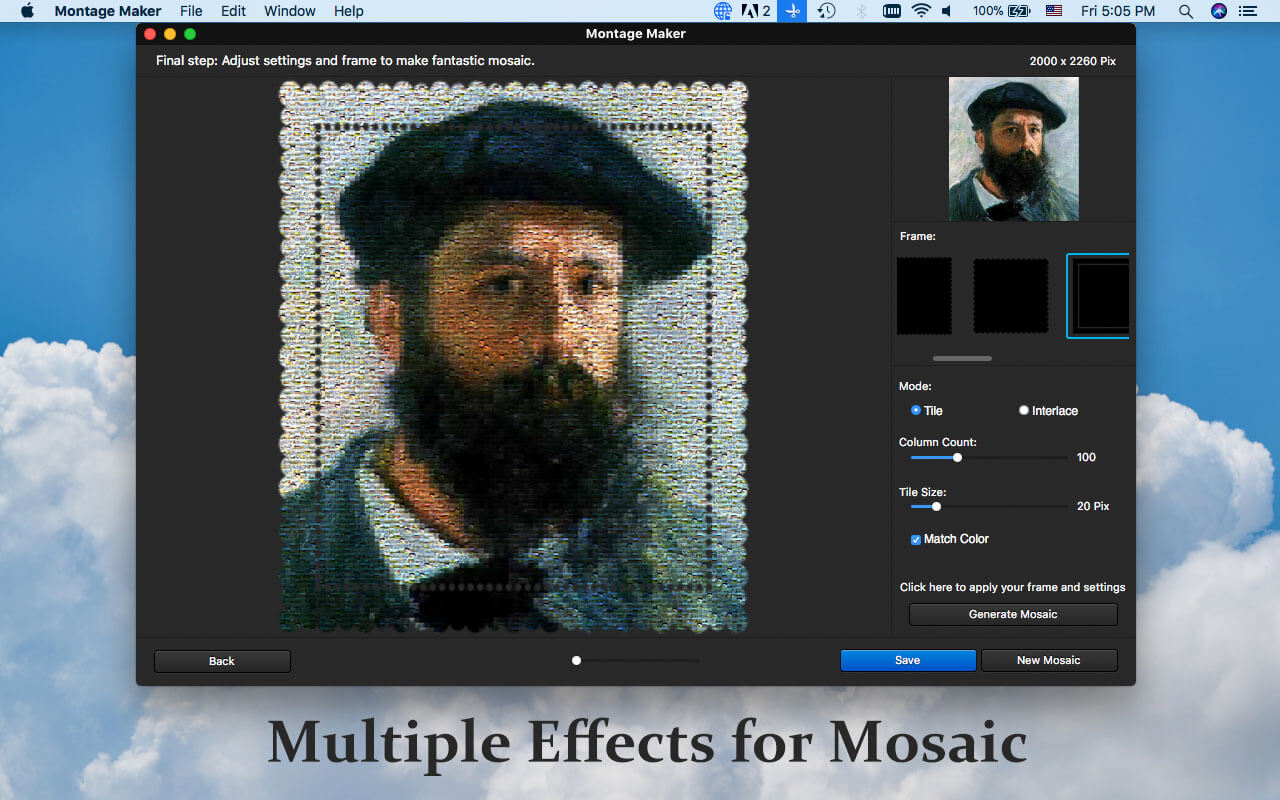Switch mode to Interlace
Viewport: 1280px width, 800px height.
[1024, 410]
